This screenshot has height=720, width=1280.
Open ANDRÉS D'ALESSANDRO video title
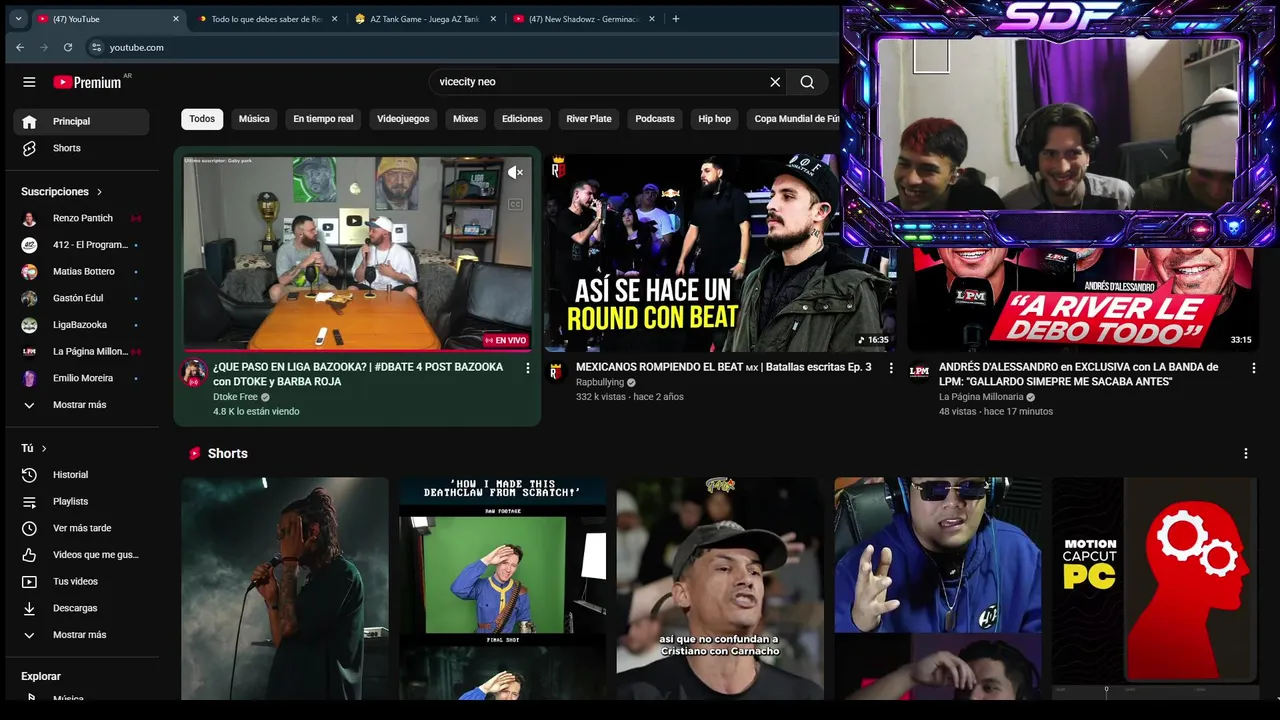1078,374
